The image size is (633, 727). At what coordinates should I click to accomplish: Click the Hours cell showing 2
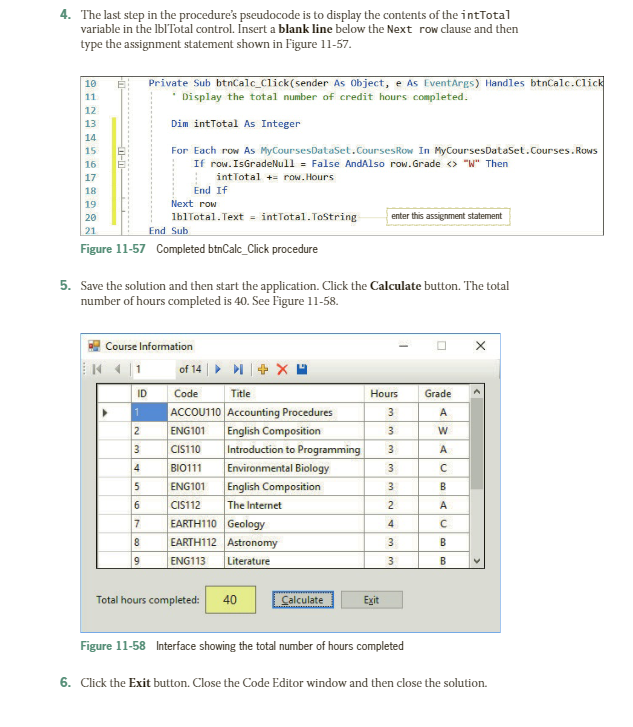391,505
